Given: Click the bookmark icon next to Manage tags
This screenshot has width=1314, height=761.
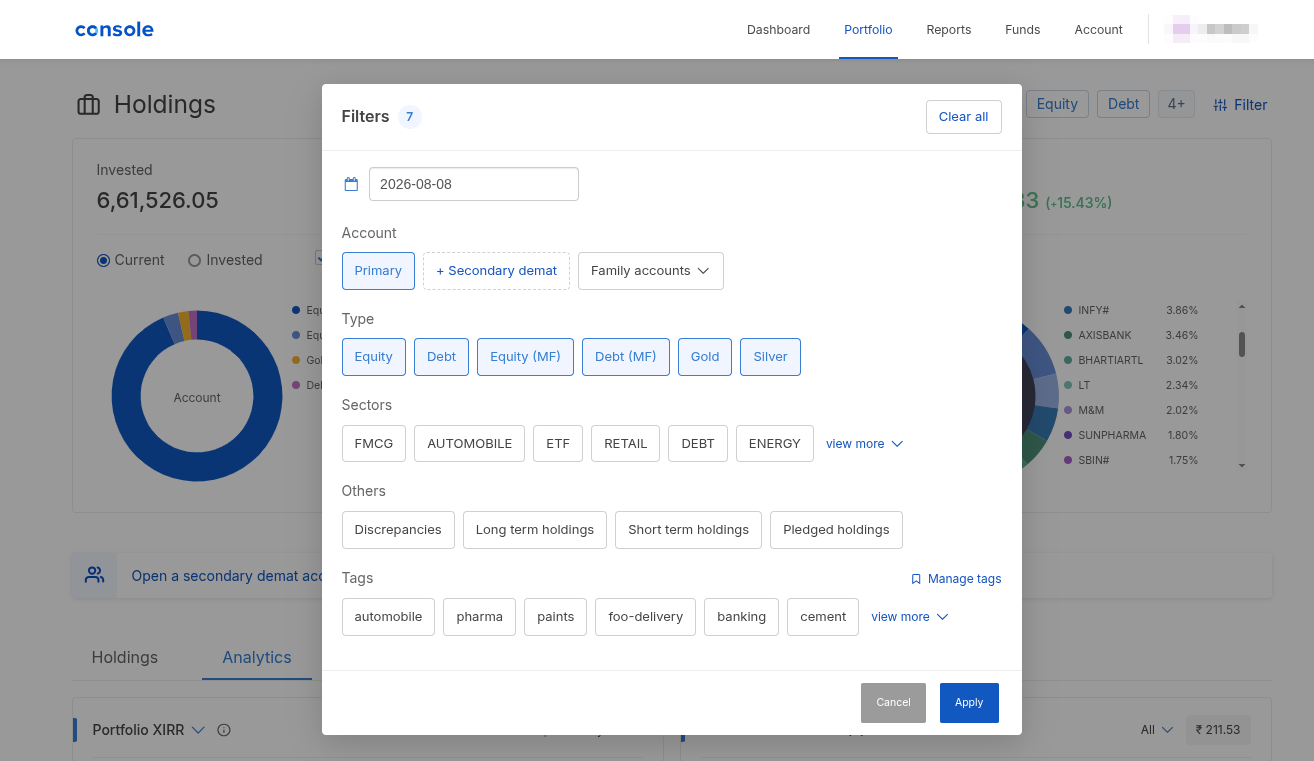Looking at the screenshot, I should click(916, 579).
